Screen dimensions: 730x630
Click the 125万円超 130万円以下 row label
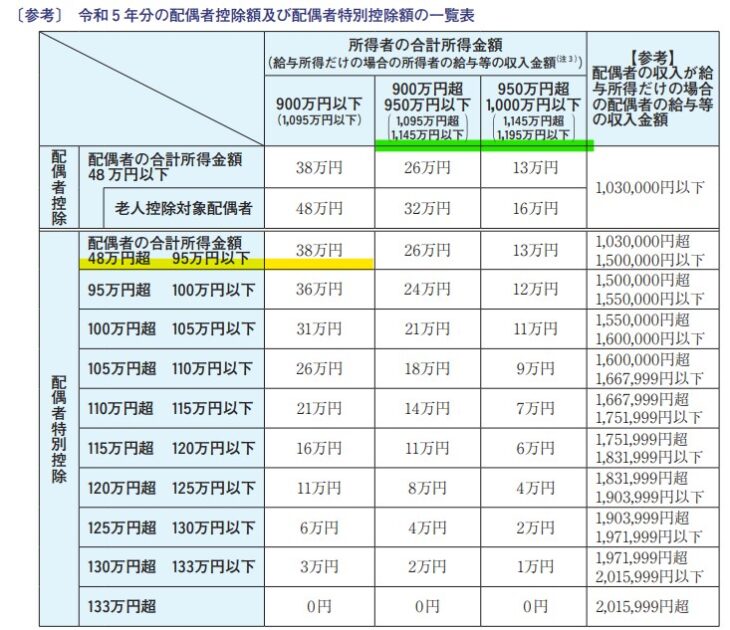click(x=171, y=528)
